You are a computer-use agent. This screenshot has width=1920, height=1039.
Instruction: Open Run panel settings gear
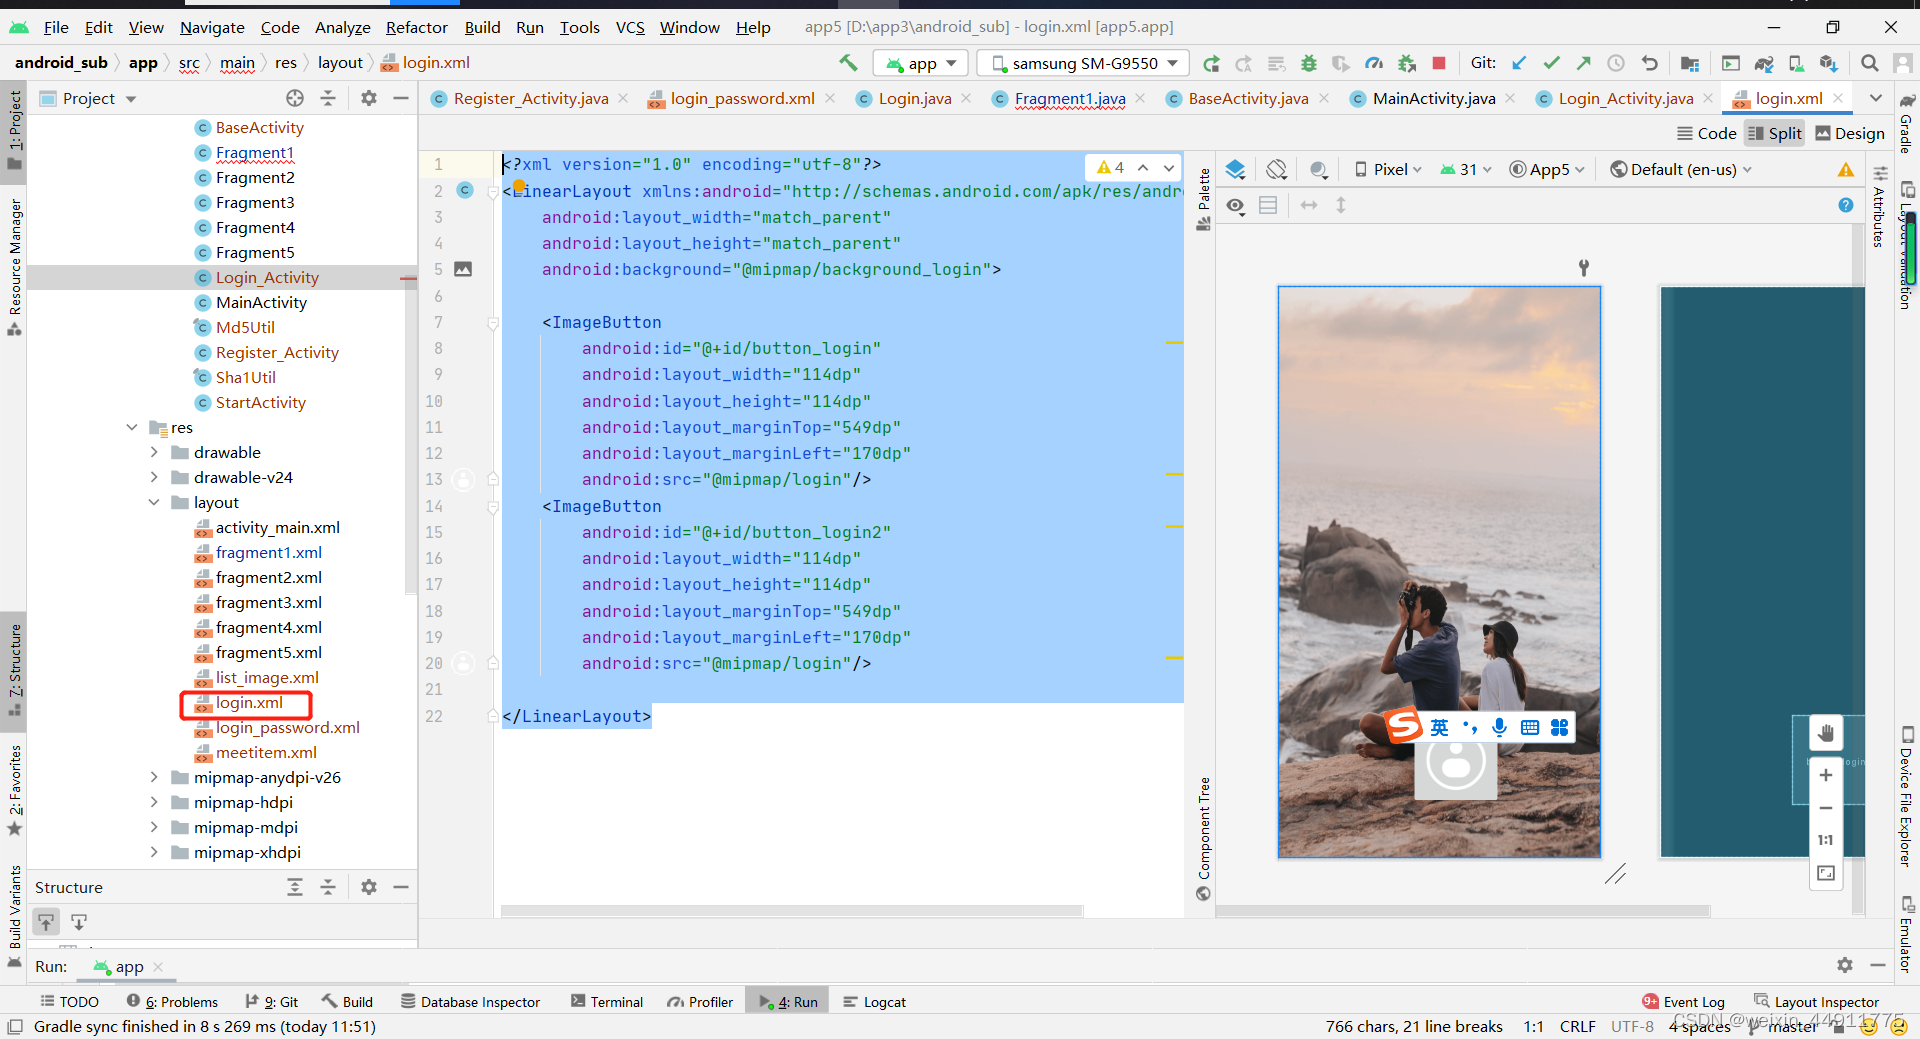[1845, 965]
